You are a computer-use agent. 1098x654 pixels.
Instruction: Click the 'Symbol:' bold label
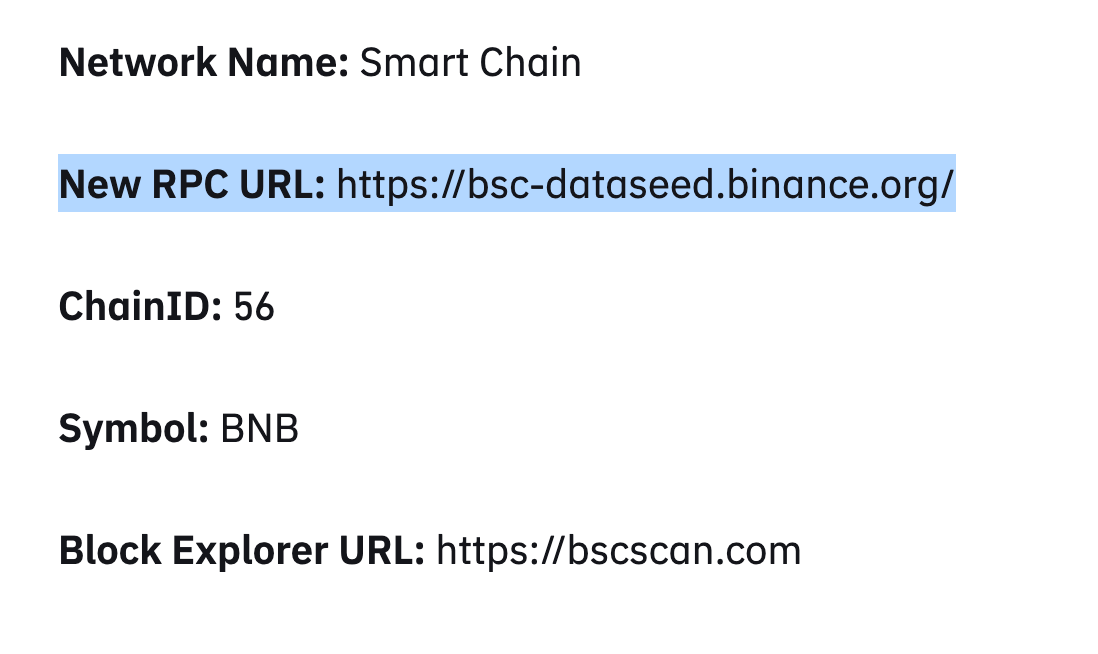point(134,428)
